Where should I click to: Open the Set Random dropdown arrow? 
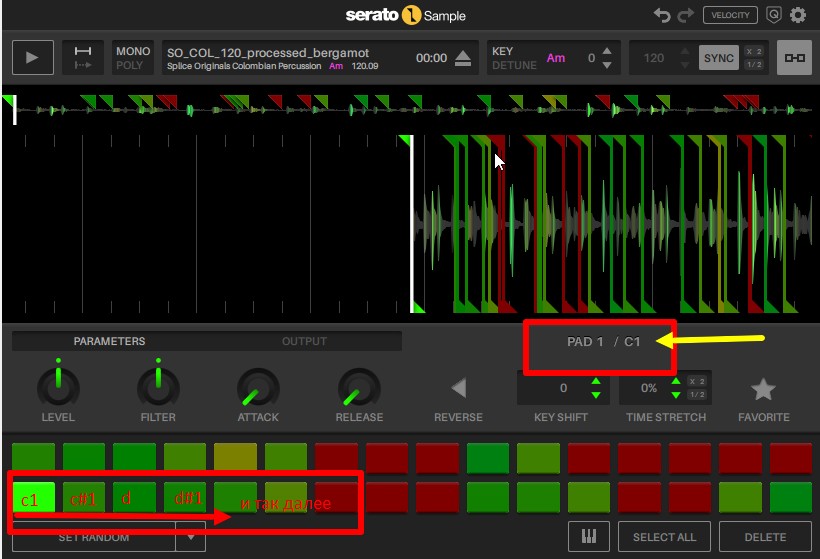coord(190,538)
